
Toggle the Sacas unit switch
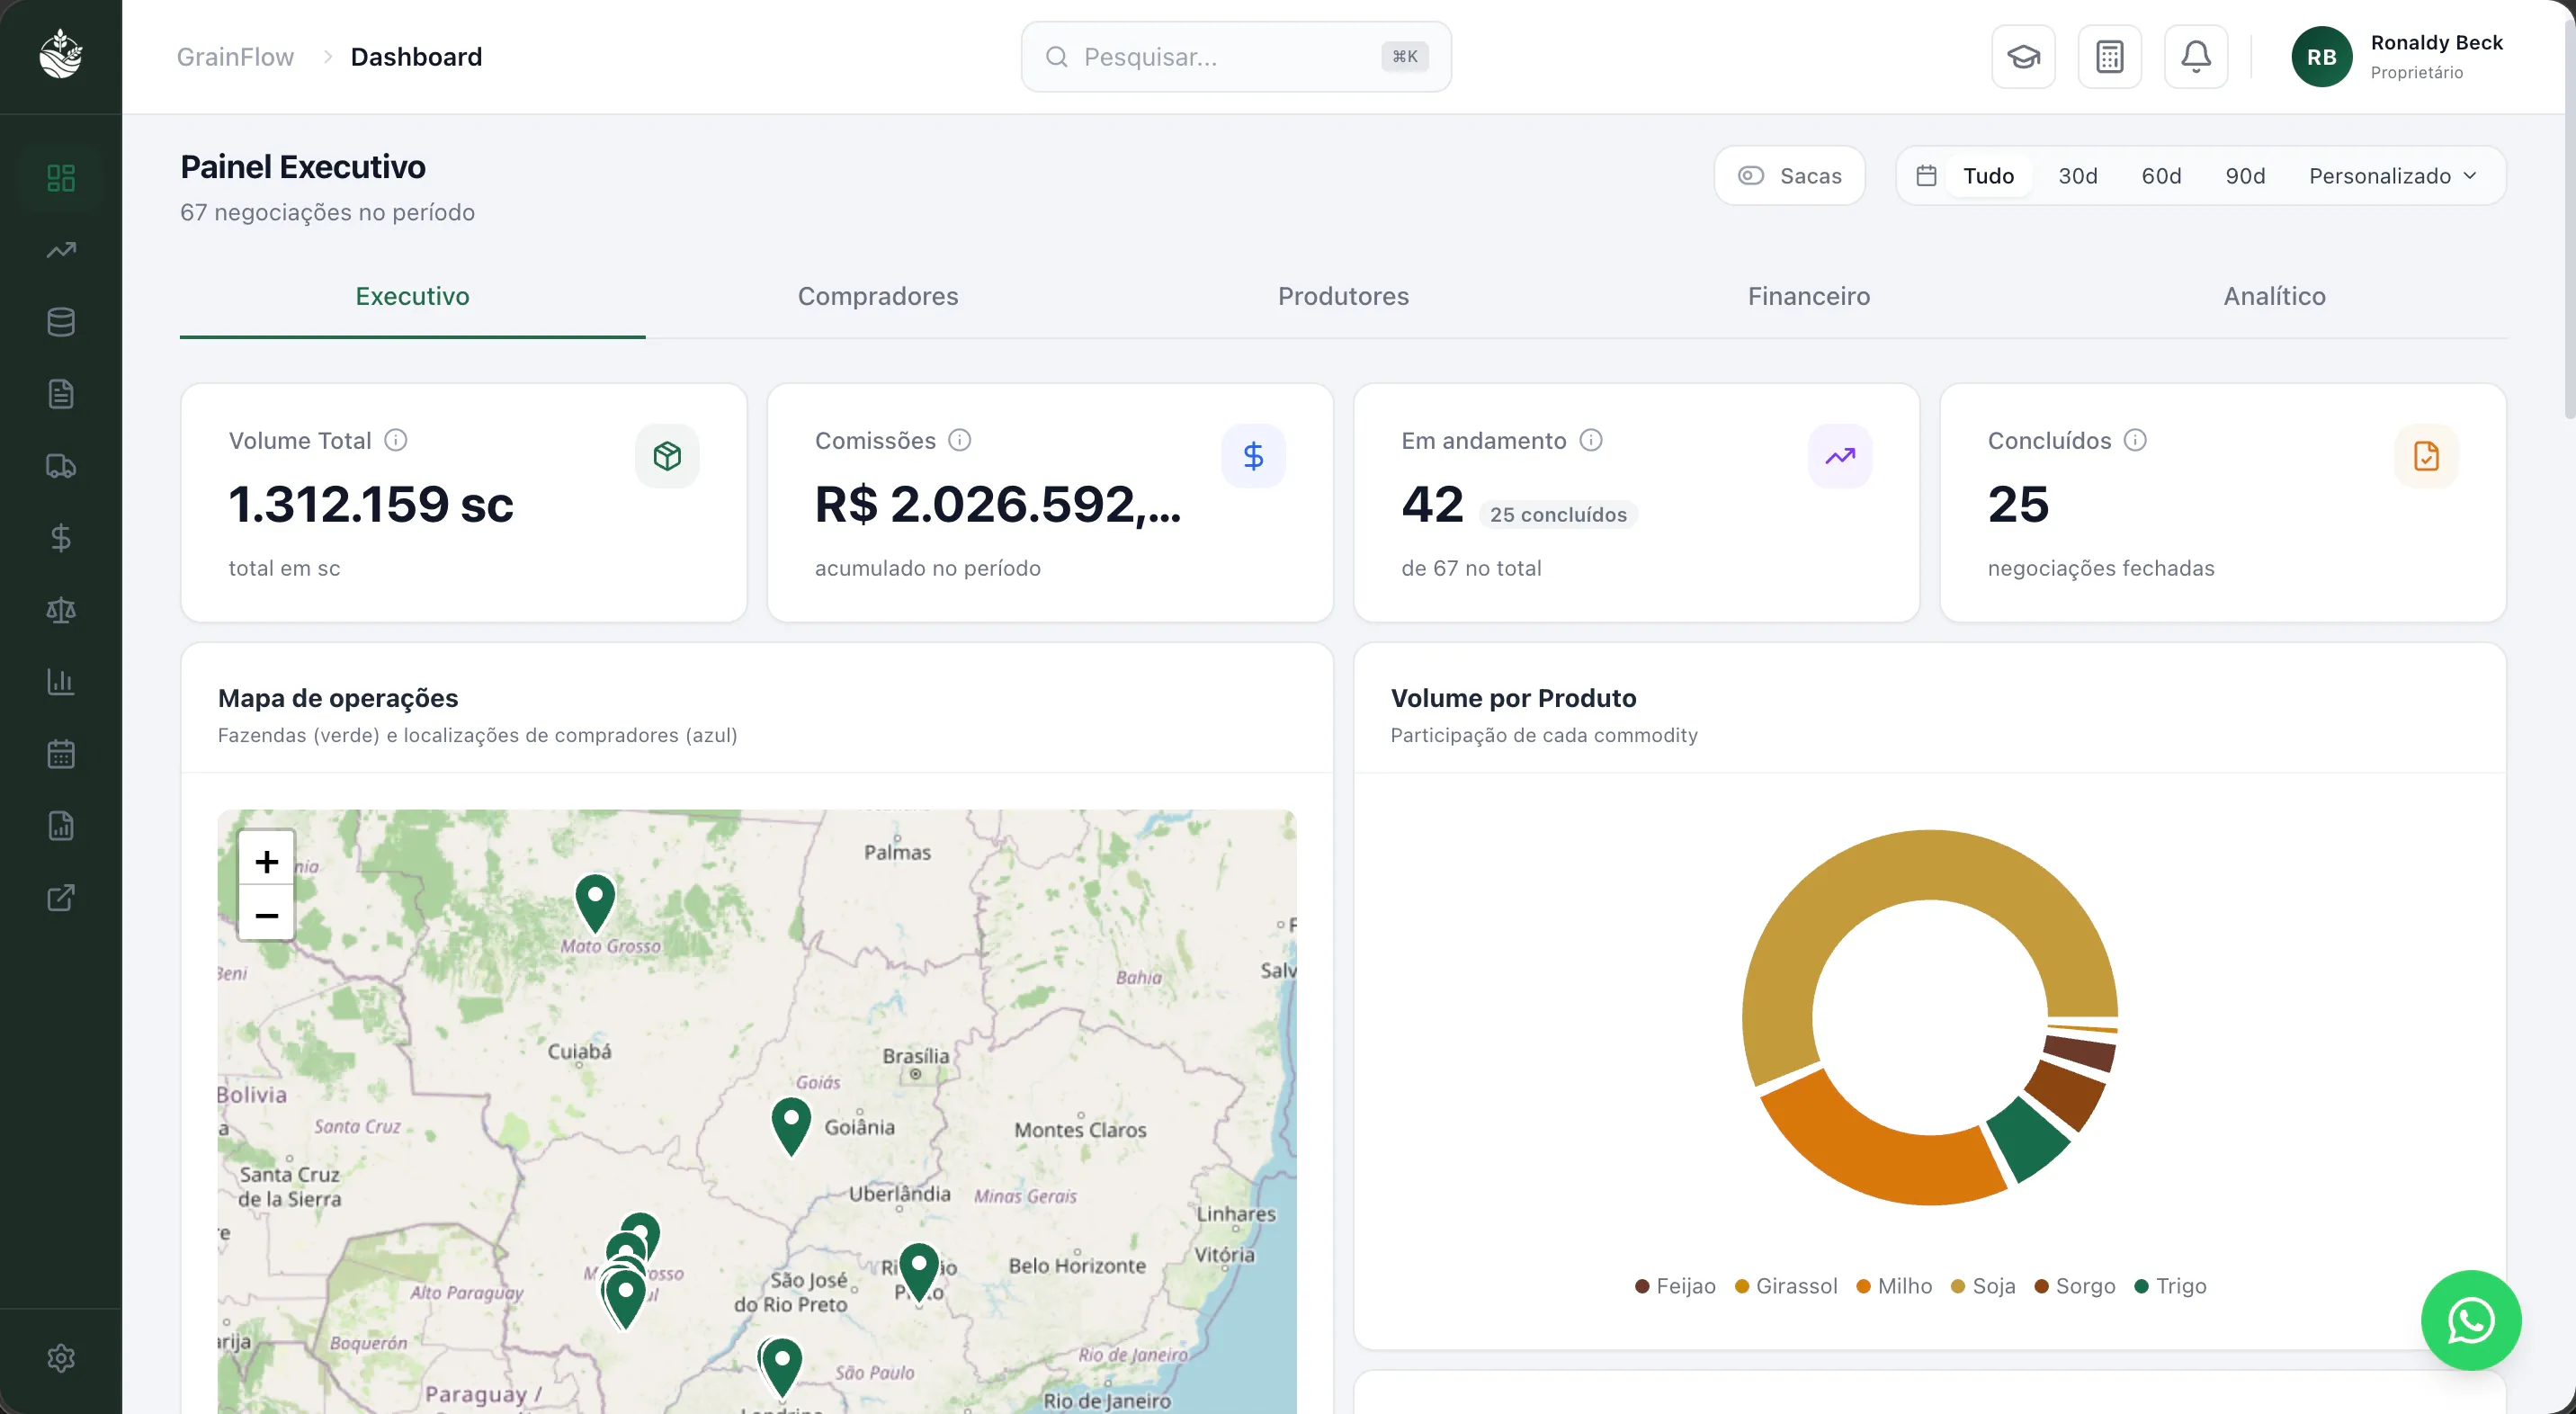1790,176
